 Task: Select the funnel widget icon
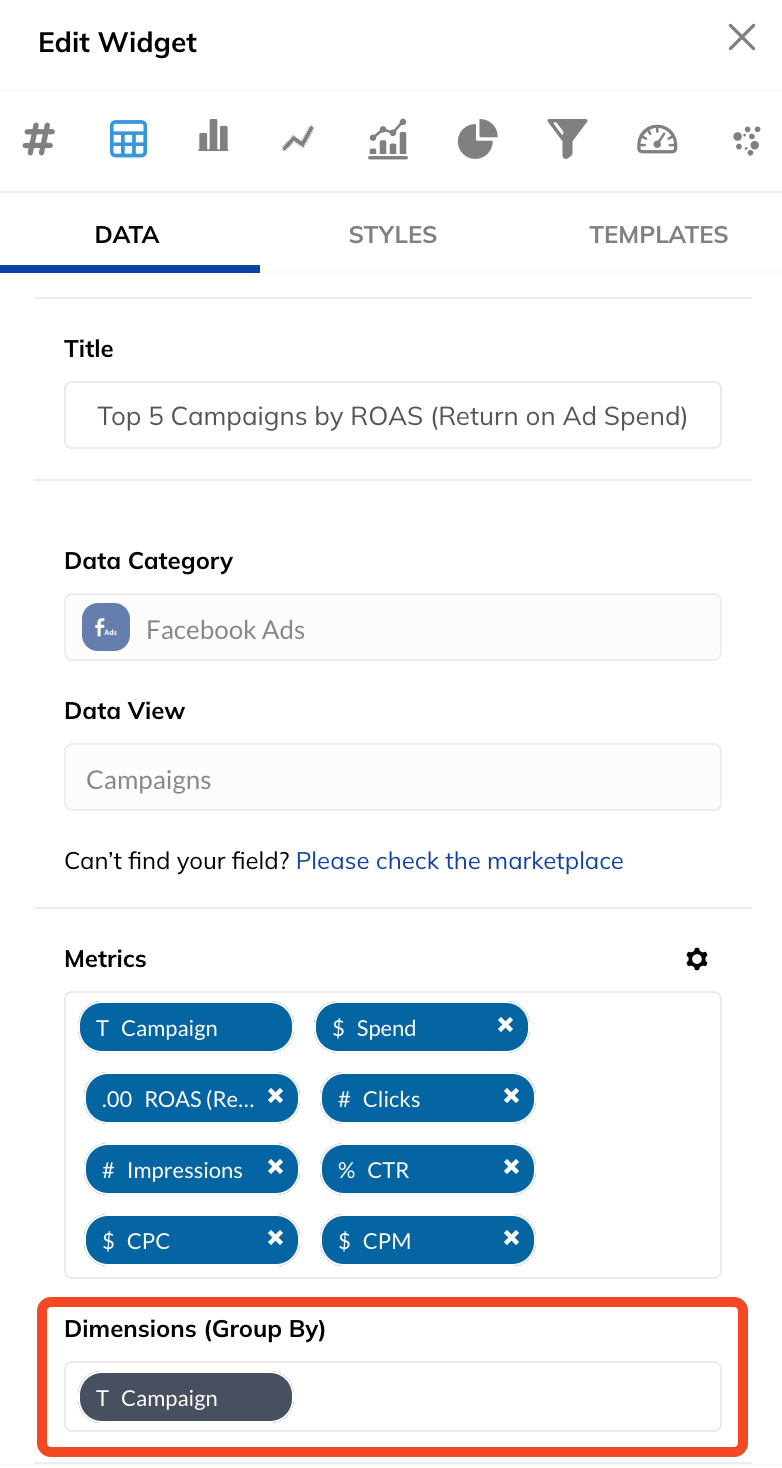(x=567, y=139)
